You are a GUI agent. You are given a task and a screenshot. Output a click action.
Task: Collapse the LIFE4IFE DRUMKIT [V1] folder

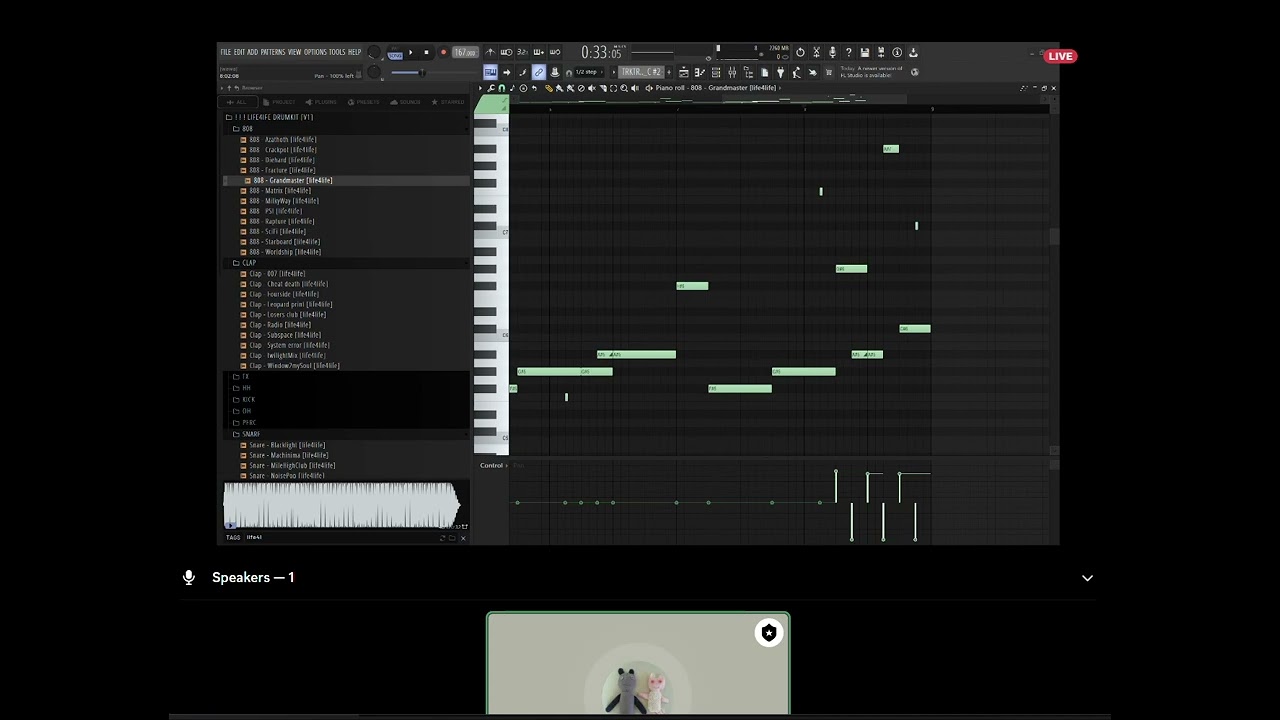click(x=270, y=117)
